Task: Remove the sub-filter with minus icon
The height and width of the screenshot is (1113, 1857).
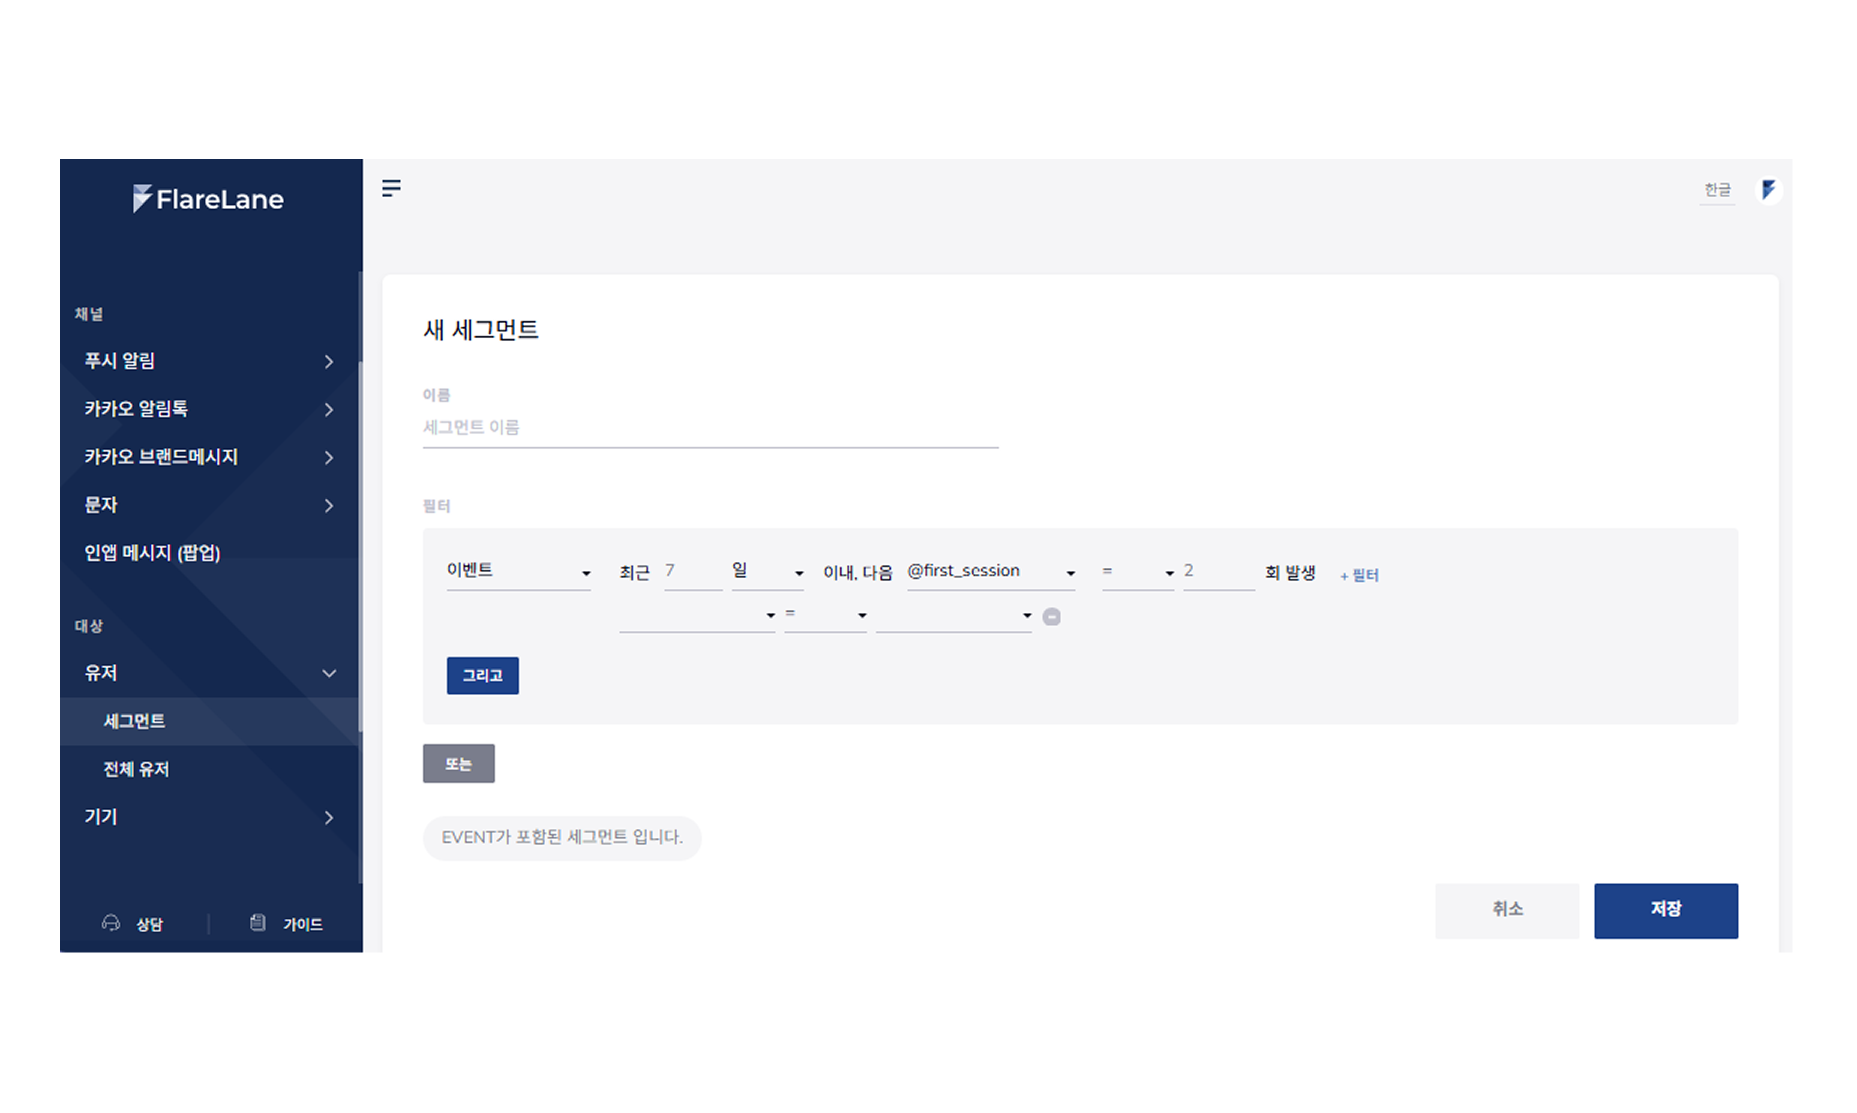Action: 1051,617
